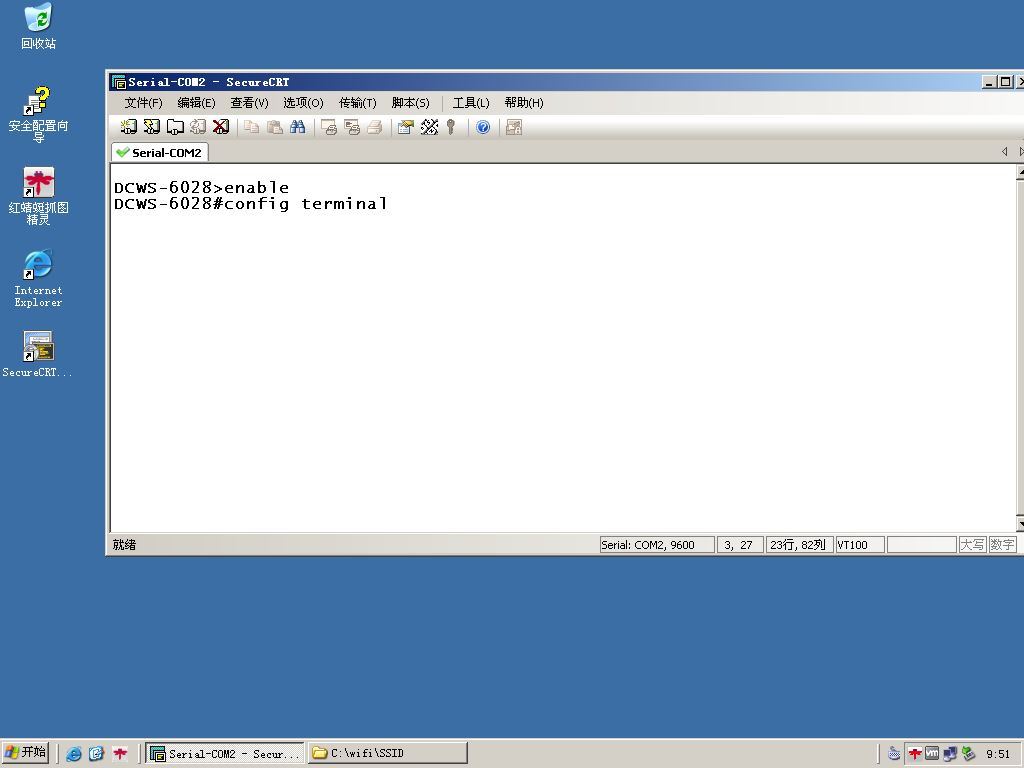Click the 就绪 status text
This screenshot has width=1024, height=768.
(124, 545)
